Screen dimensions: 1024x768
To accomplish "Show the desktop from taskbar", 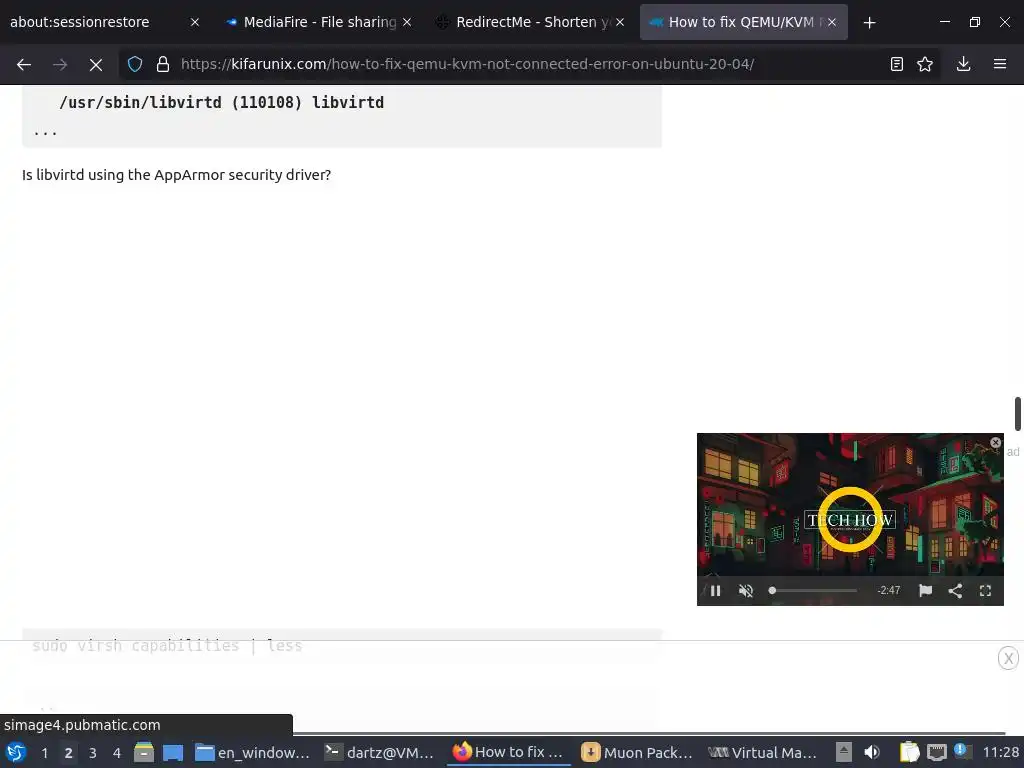I will tap(172, 752).
